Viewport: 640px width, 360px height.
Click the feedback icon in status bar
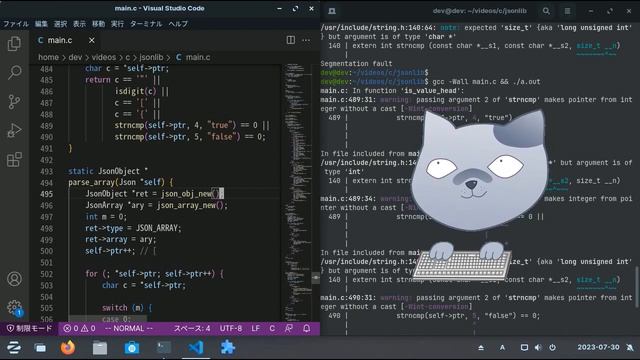[x=289, y=329]
